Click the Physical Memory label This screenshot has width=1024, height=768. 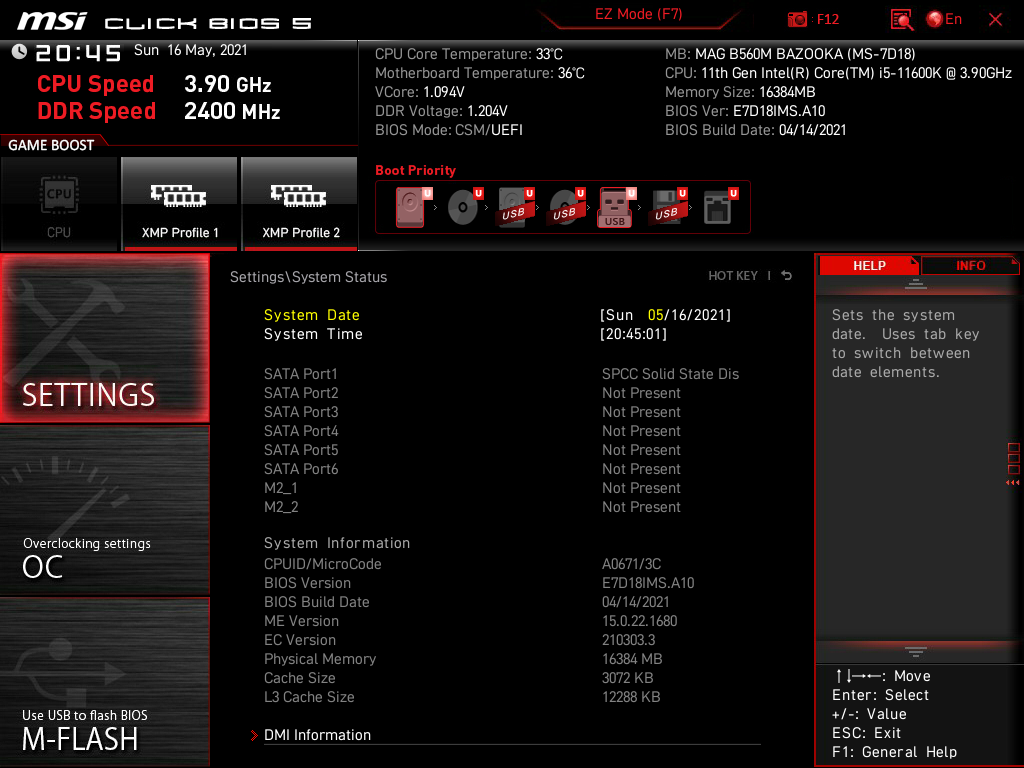pyautogui.click(x=319, y=658)
